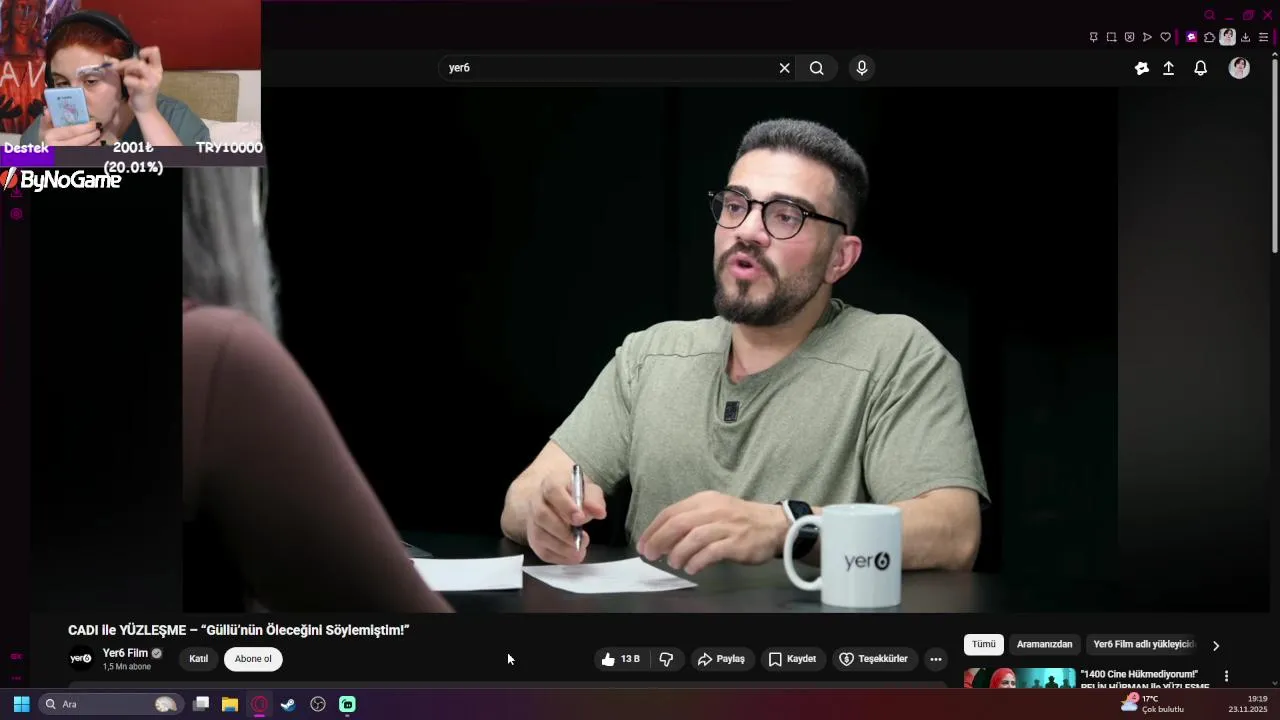Open the taskbar weather widget 17°C

(1152, 704)
